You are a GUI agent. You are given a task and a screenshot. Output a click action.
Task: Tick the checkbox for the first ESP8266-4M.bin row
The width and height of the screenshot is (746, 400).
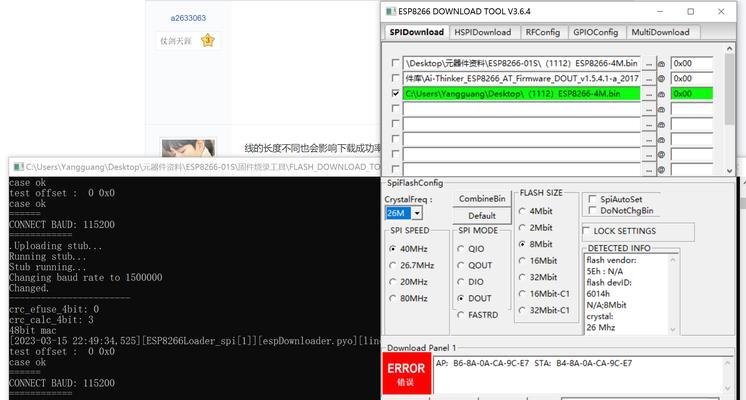coord(395,63)
